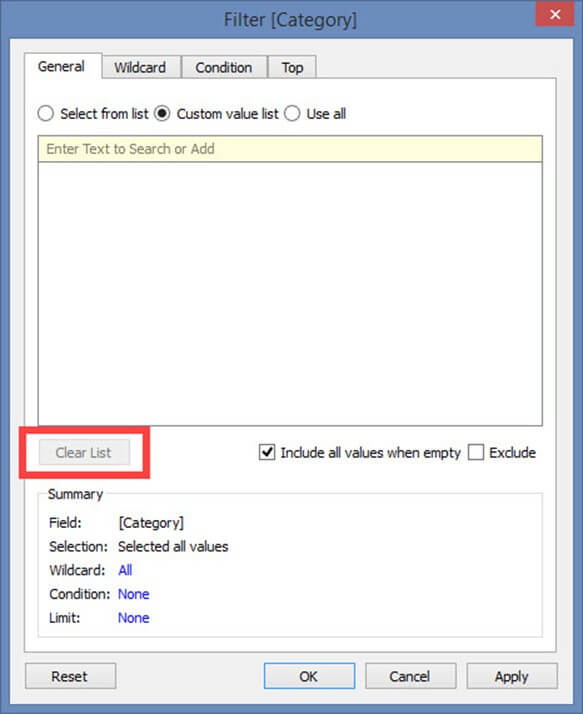
Task: Open the Condition tab
Action: pyautogui.click(x=224, y=67)
